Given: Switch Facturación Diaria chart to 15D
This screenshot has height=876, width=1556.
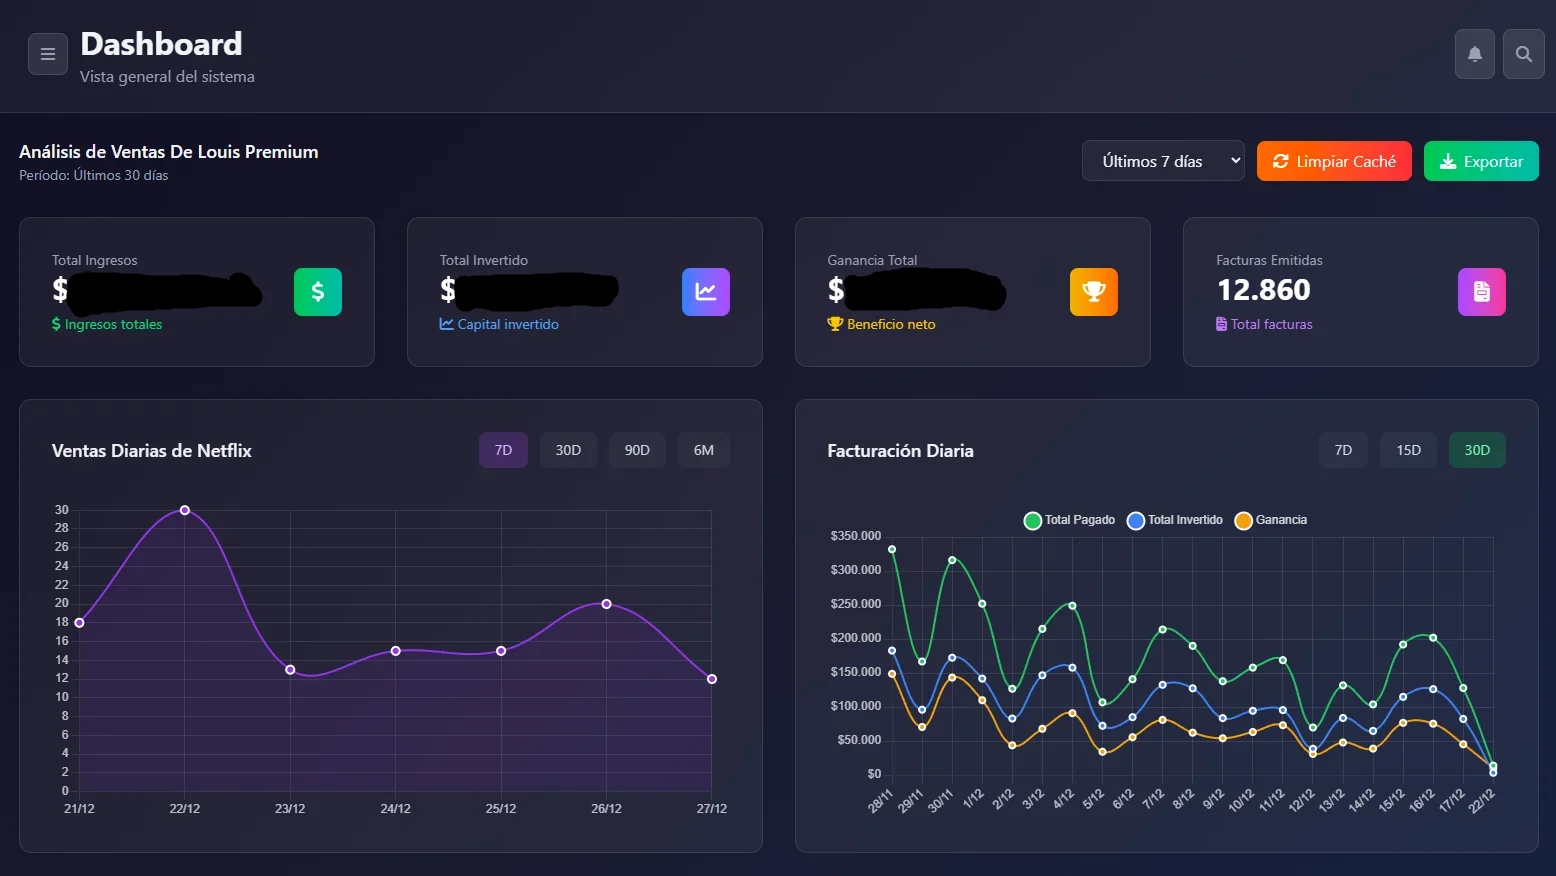Looking at the screenshot, I should click(x=1408, y=450).
